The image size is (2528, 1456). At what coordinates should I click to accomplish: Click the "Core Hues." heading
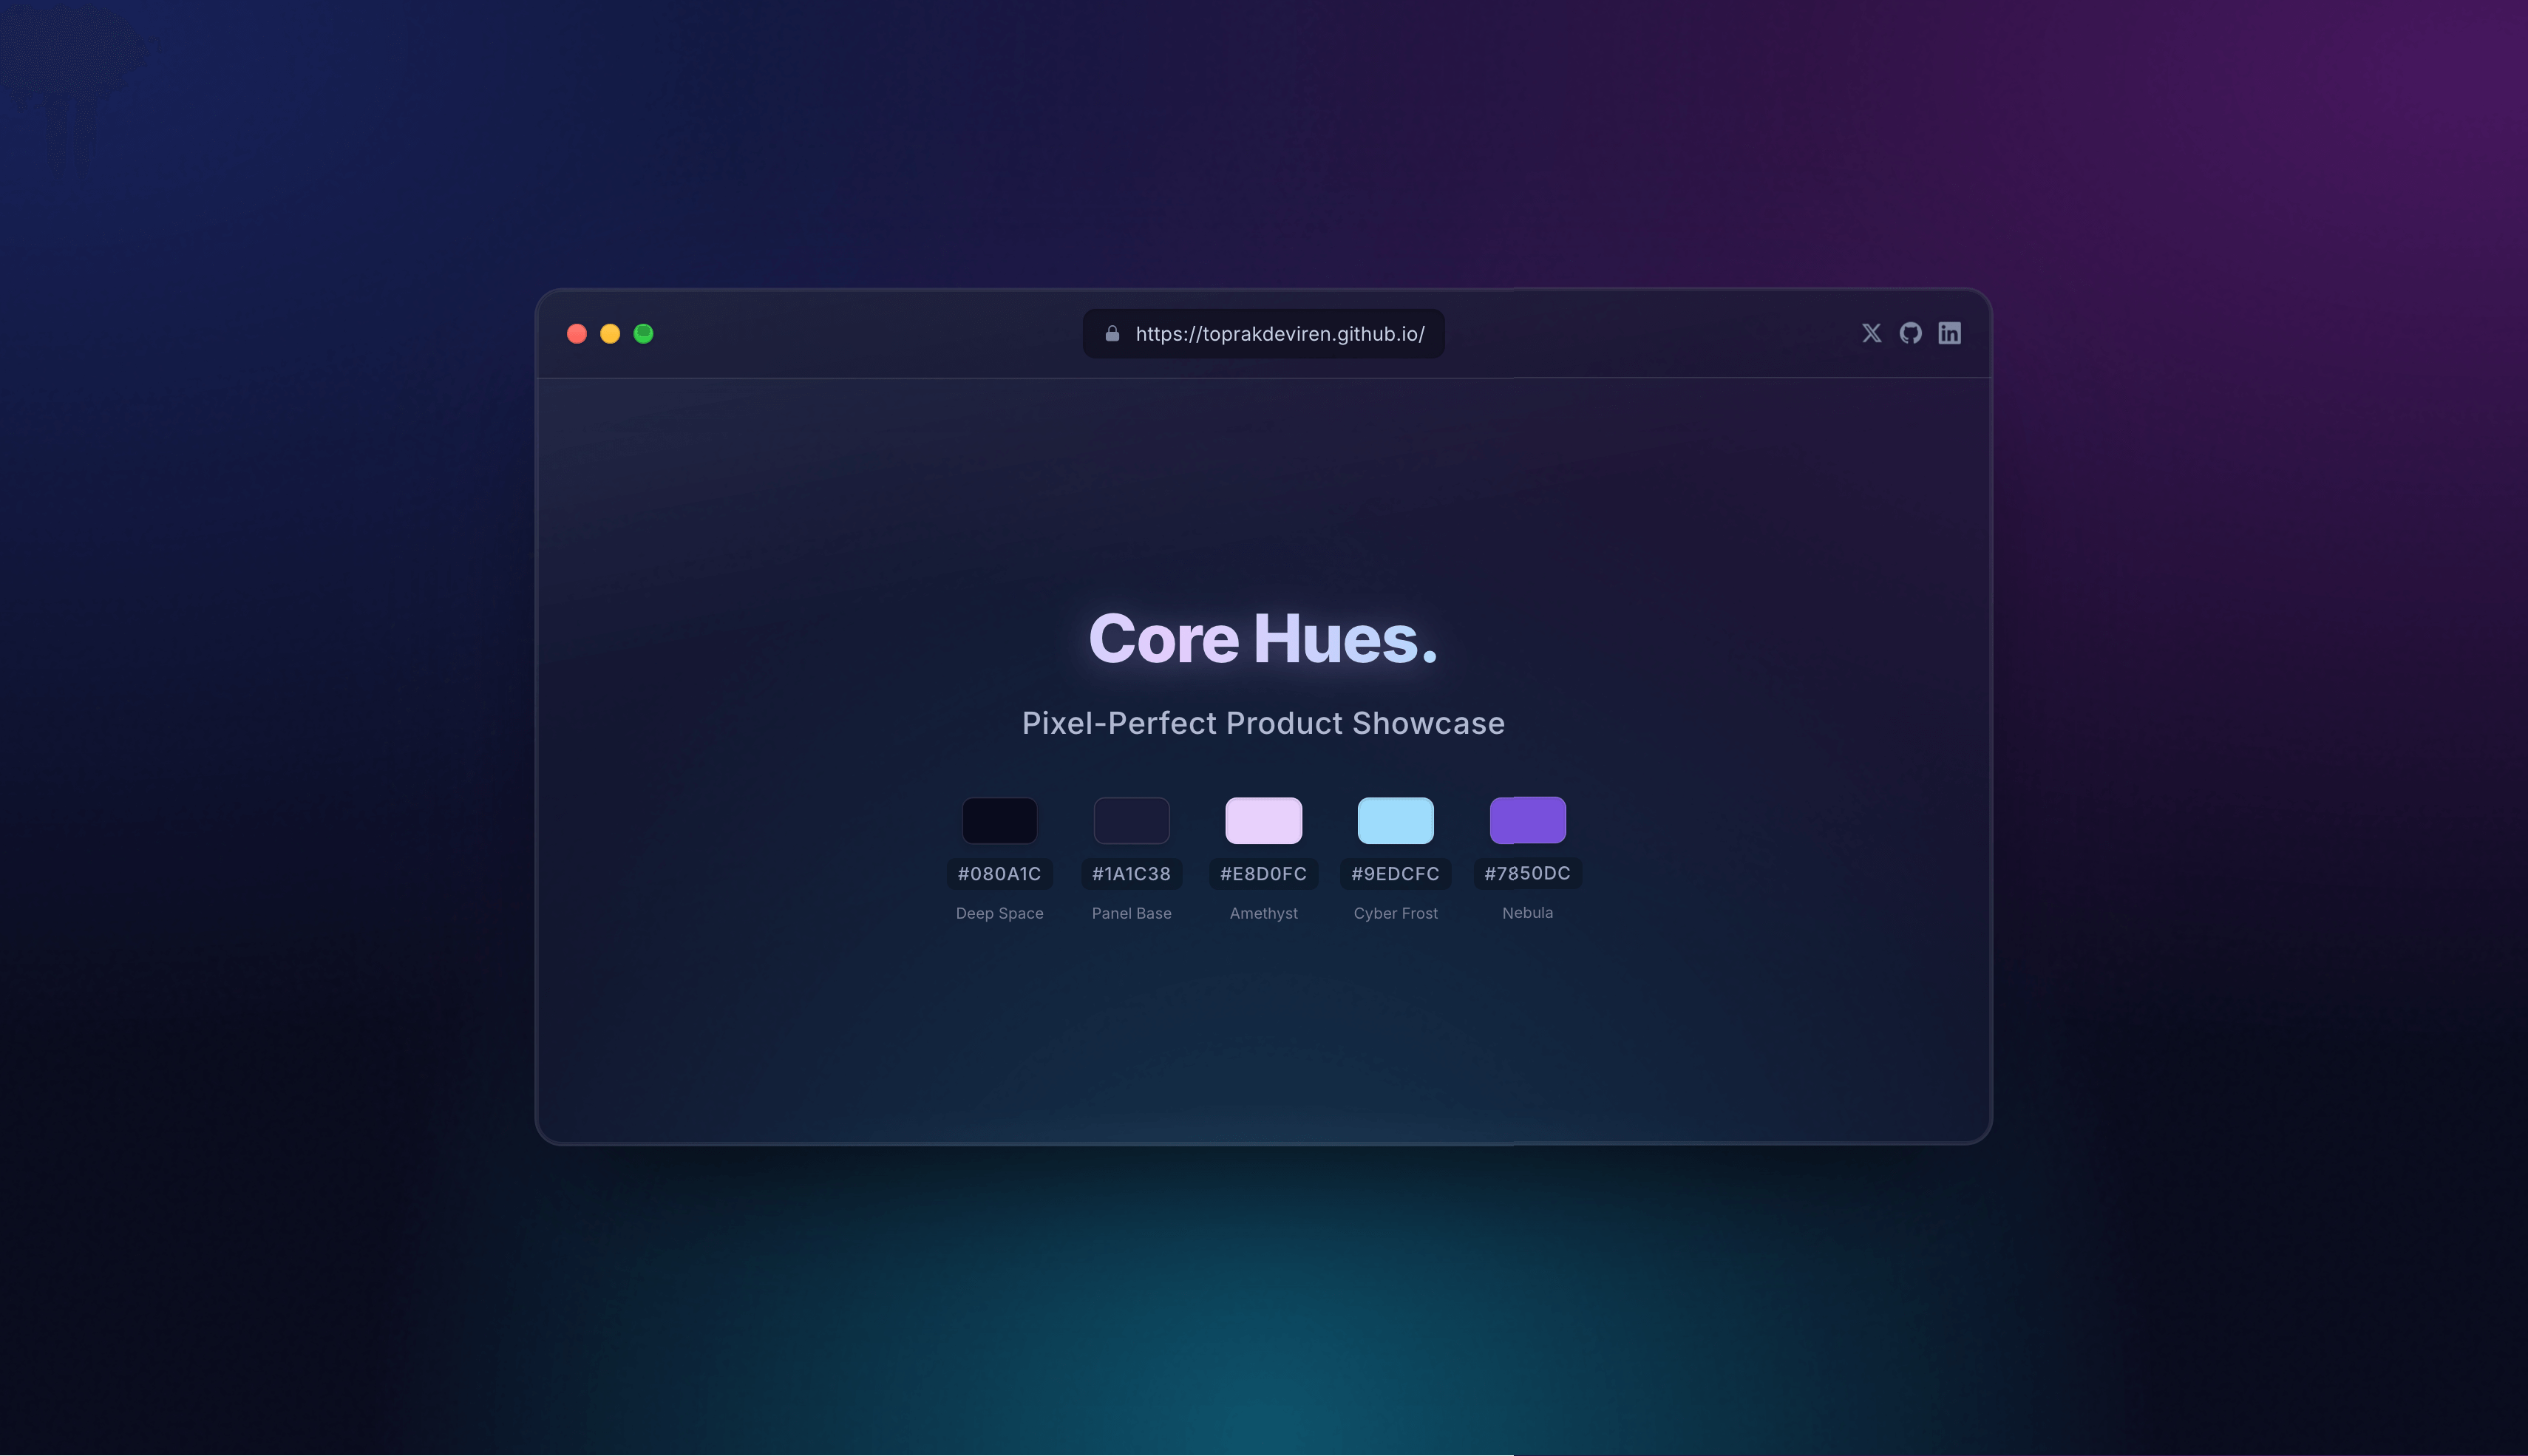pos(1263,638)
